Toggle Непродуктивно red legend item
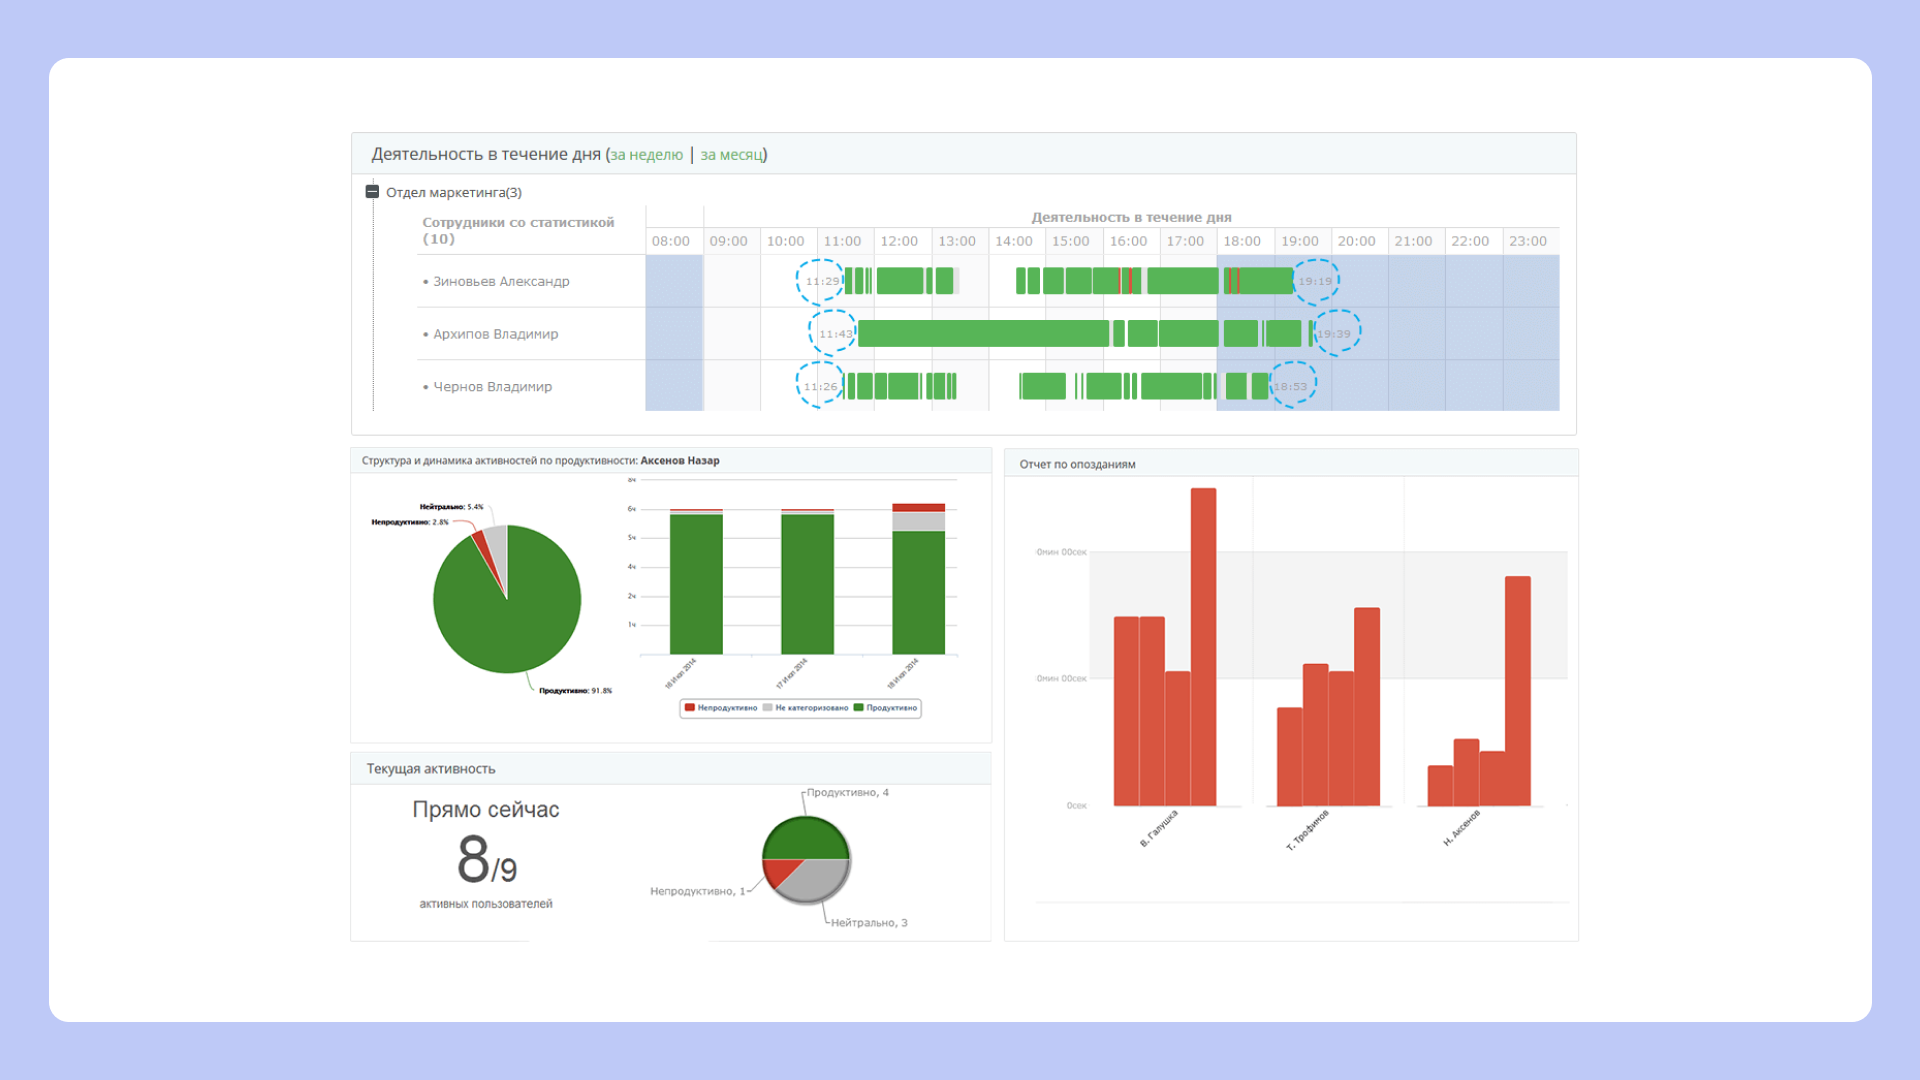The height and width of the screenshot is (1080, 1920). pyautogui.click(x=721, y=708)
